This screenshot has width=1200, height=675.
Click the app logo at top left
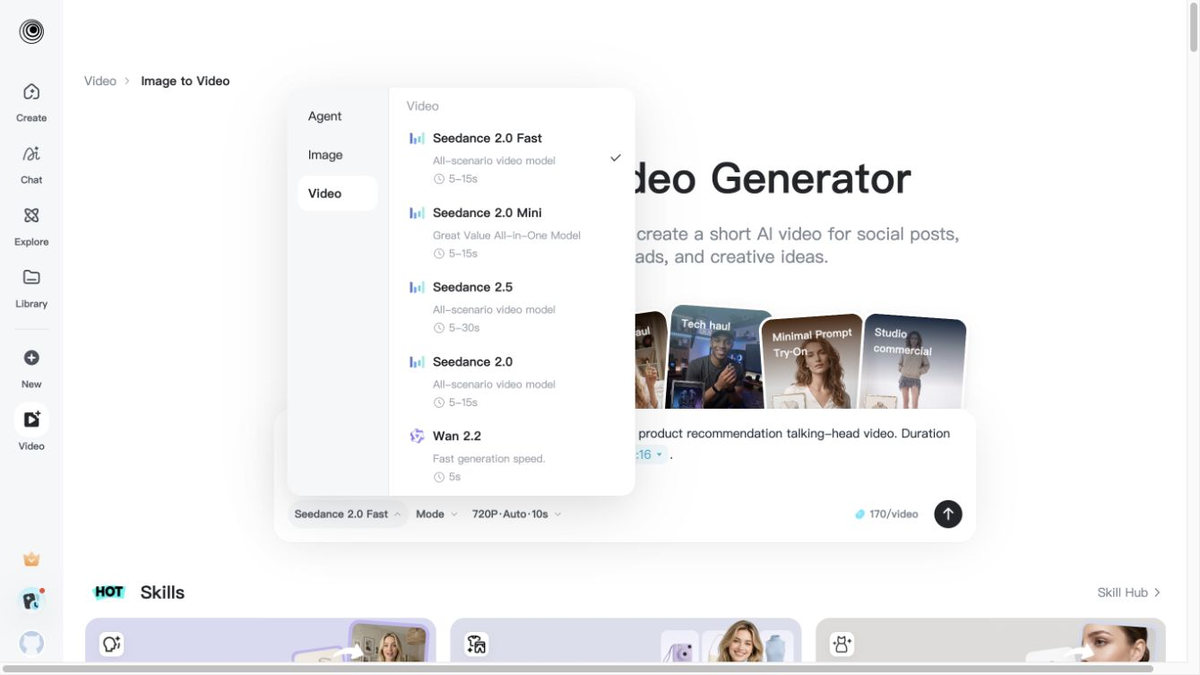(31, 31)
